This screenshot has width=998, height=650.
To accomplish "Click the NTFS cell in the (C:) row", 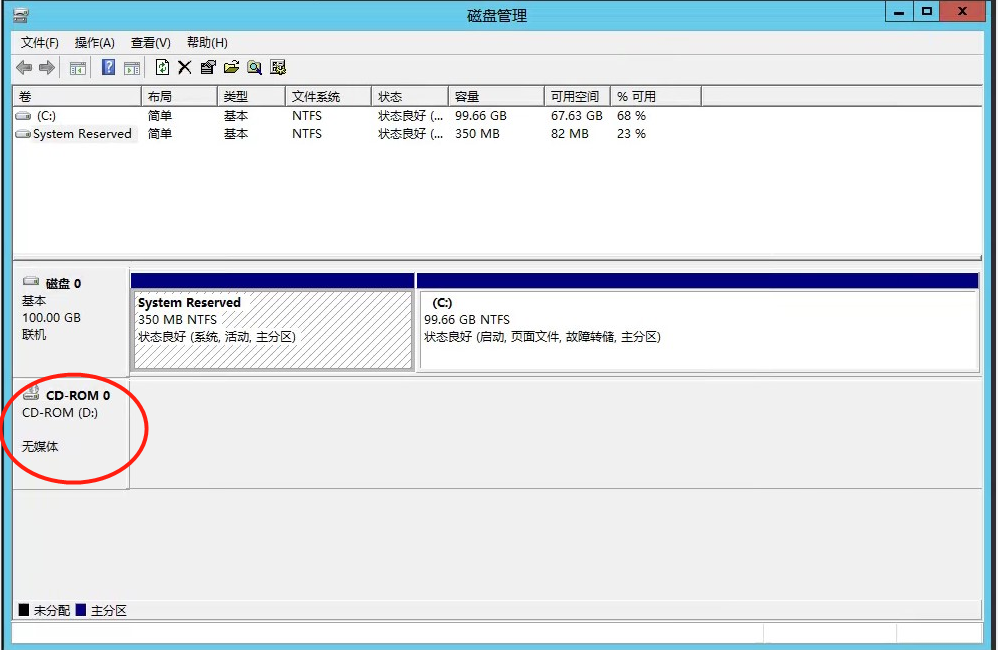I will click(307, 116).
